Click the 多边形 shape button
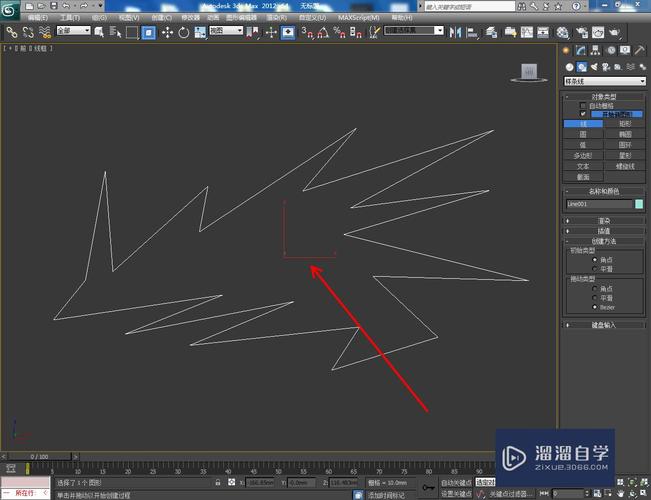 pos(583,156)
